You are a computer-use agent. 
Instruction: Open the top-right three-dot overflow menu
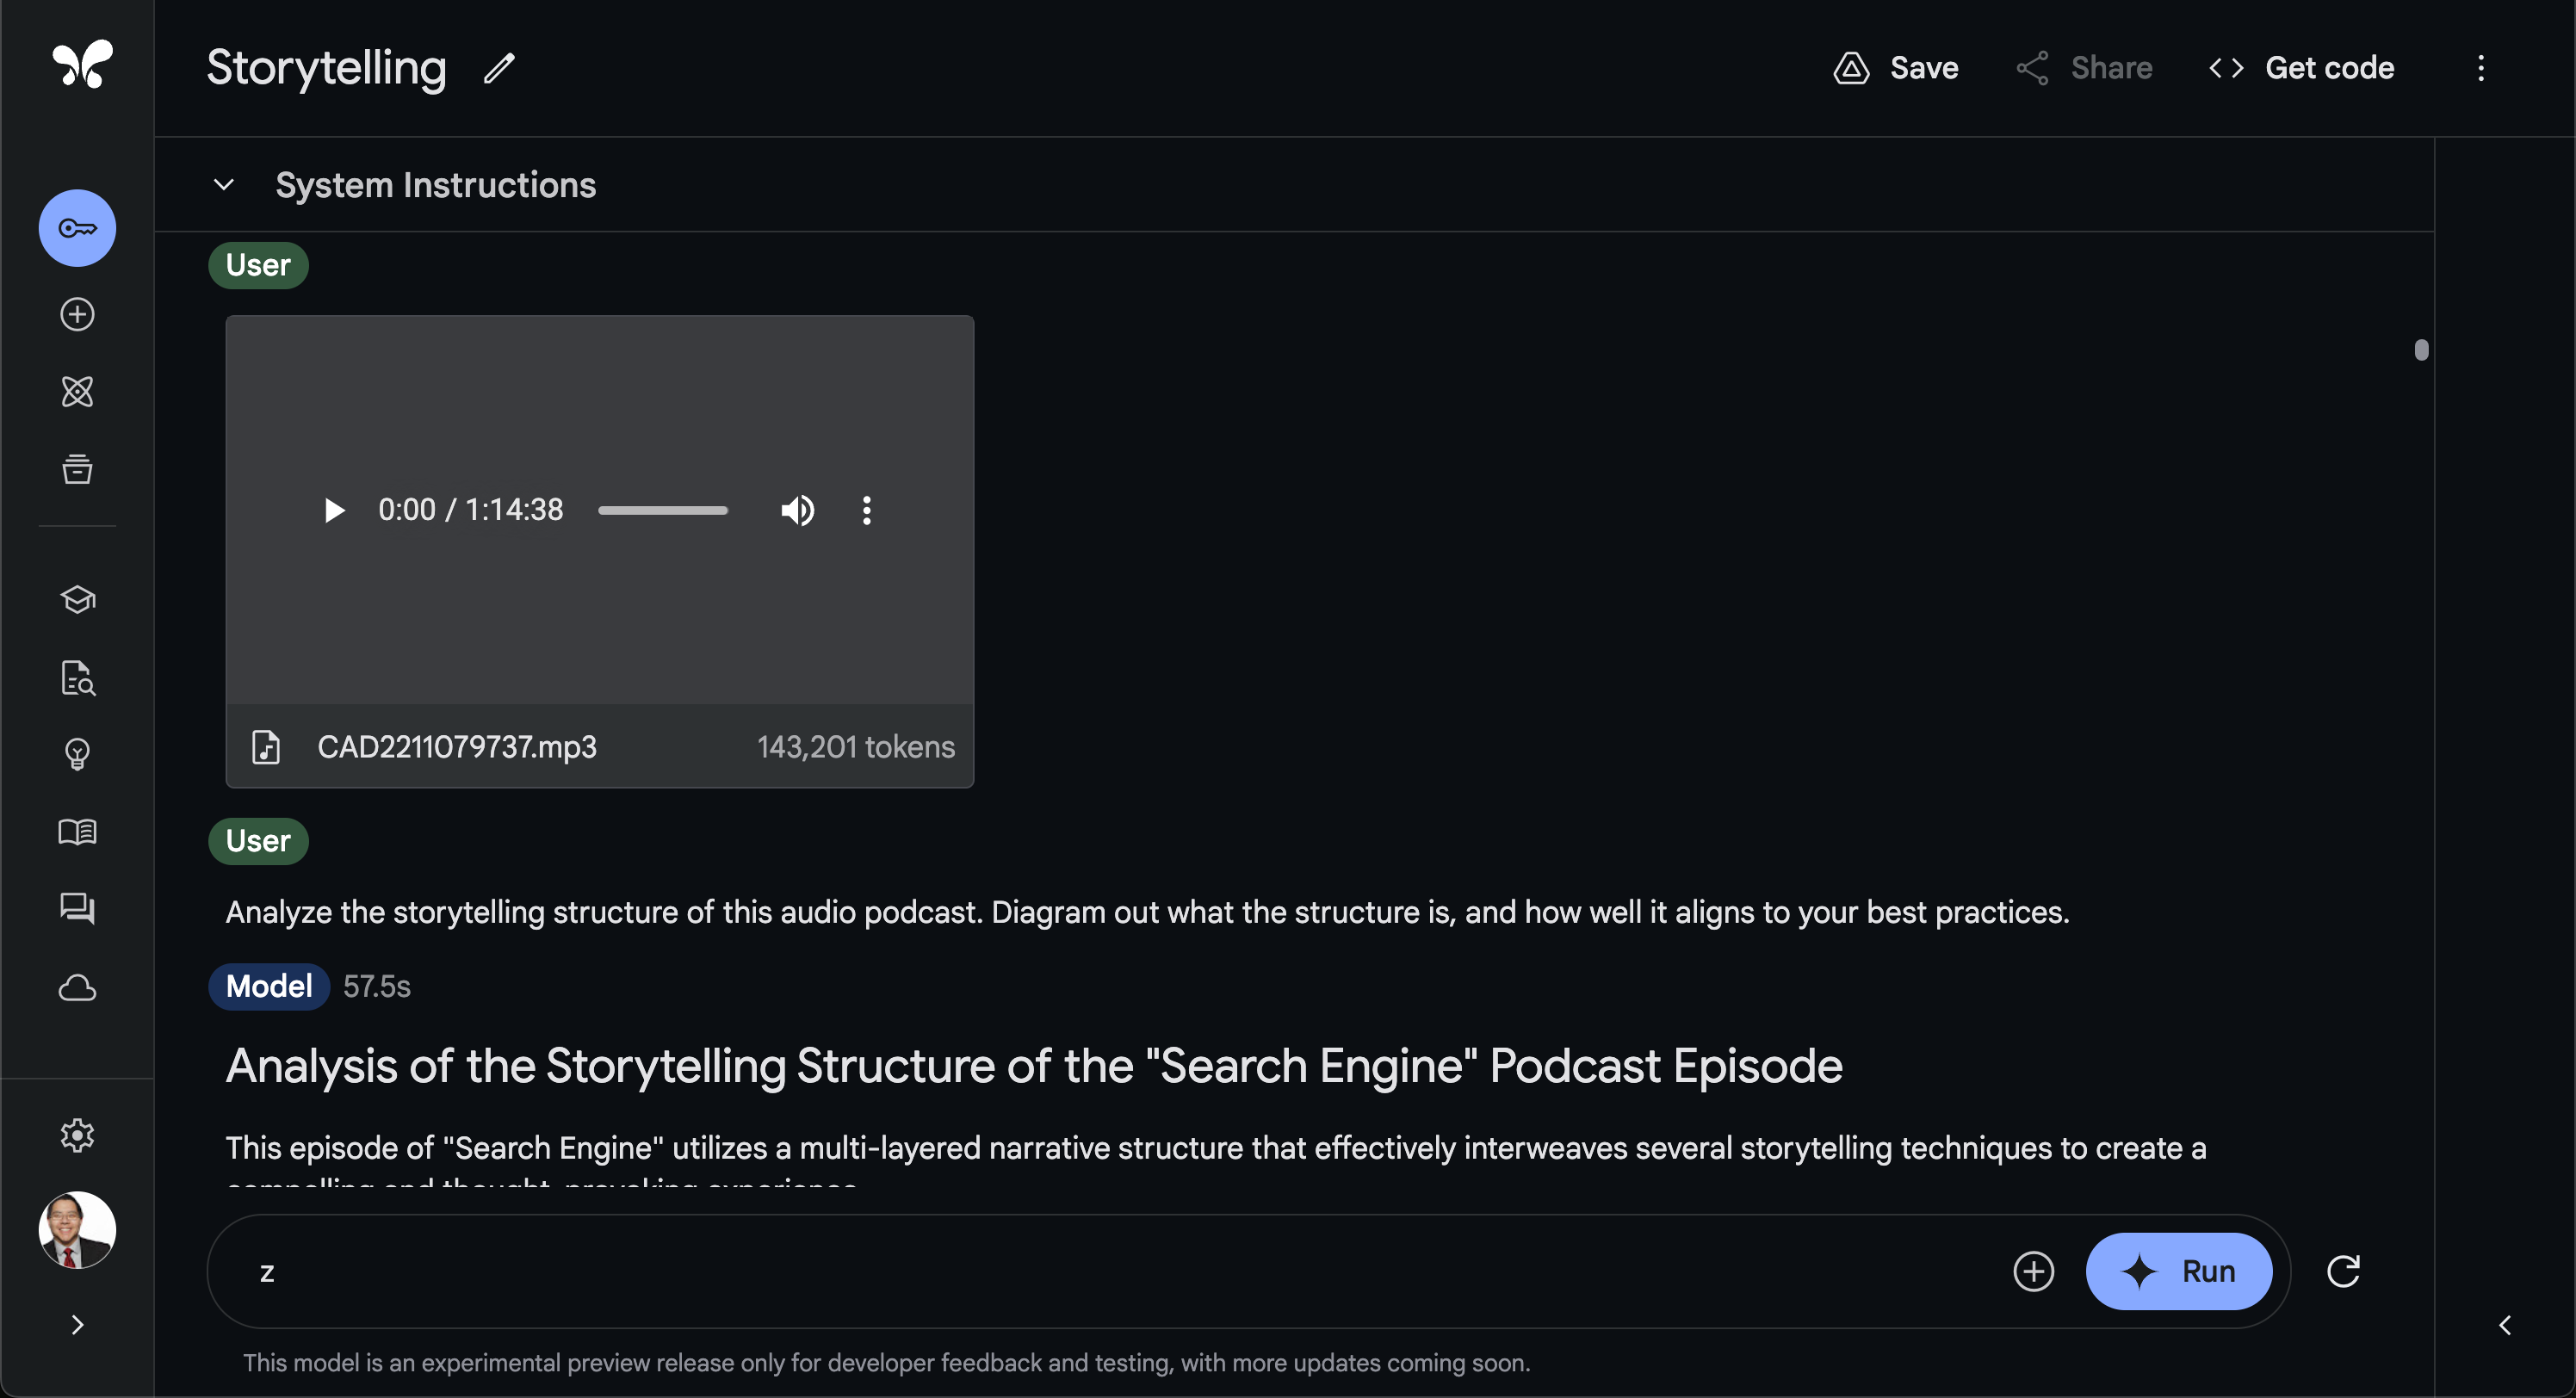coord(2481,68)
